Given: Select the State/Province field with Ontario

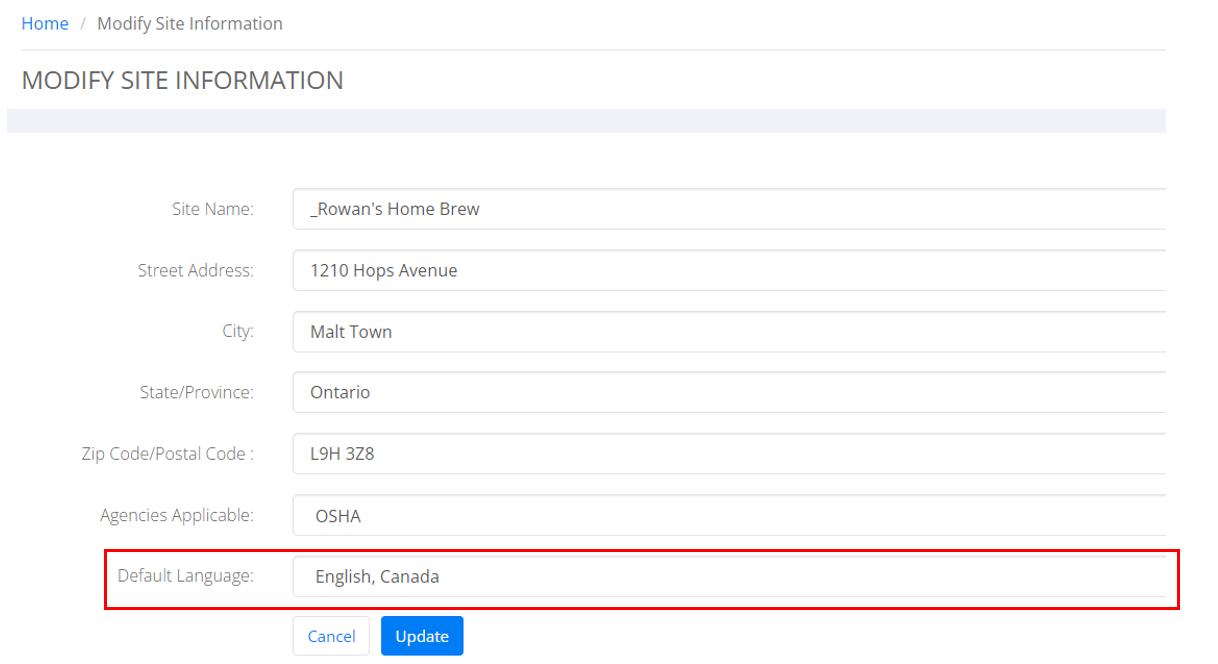Looking at the screenshot, I should tap(729, 392).
